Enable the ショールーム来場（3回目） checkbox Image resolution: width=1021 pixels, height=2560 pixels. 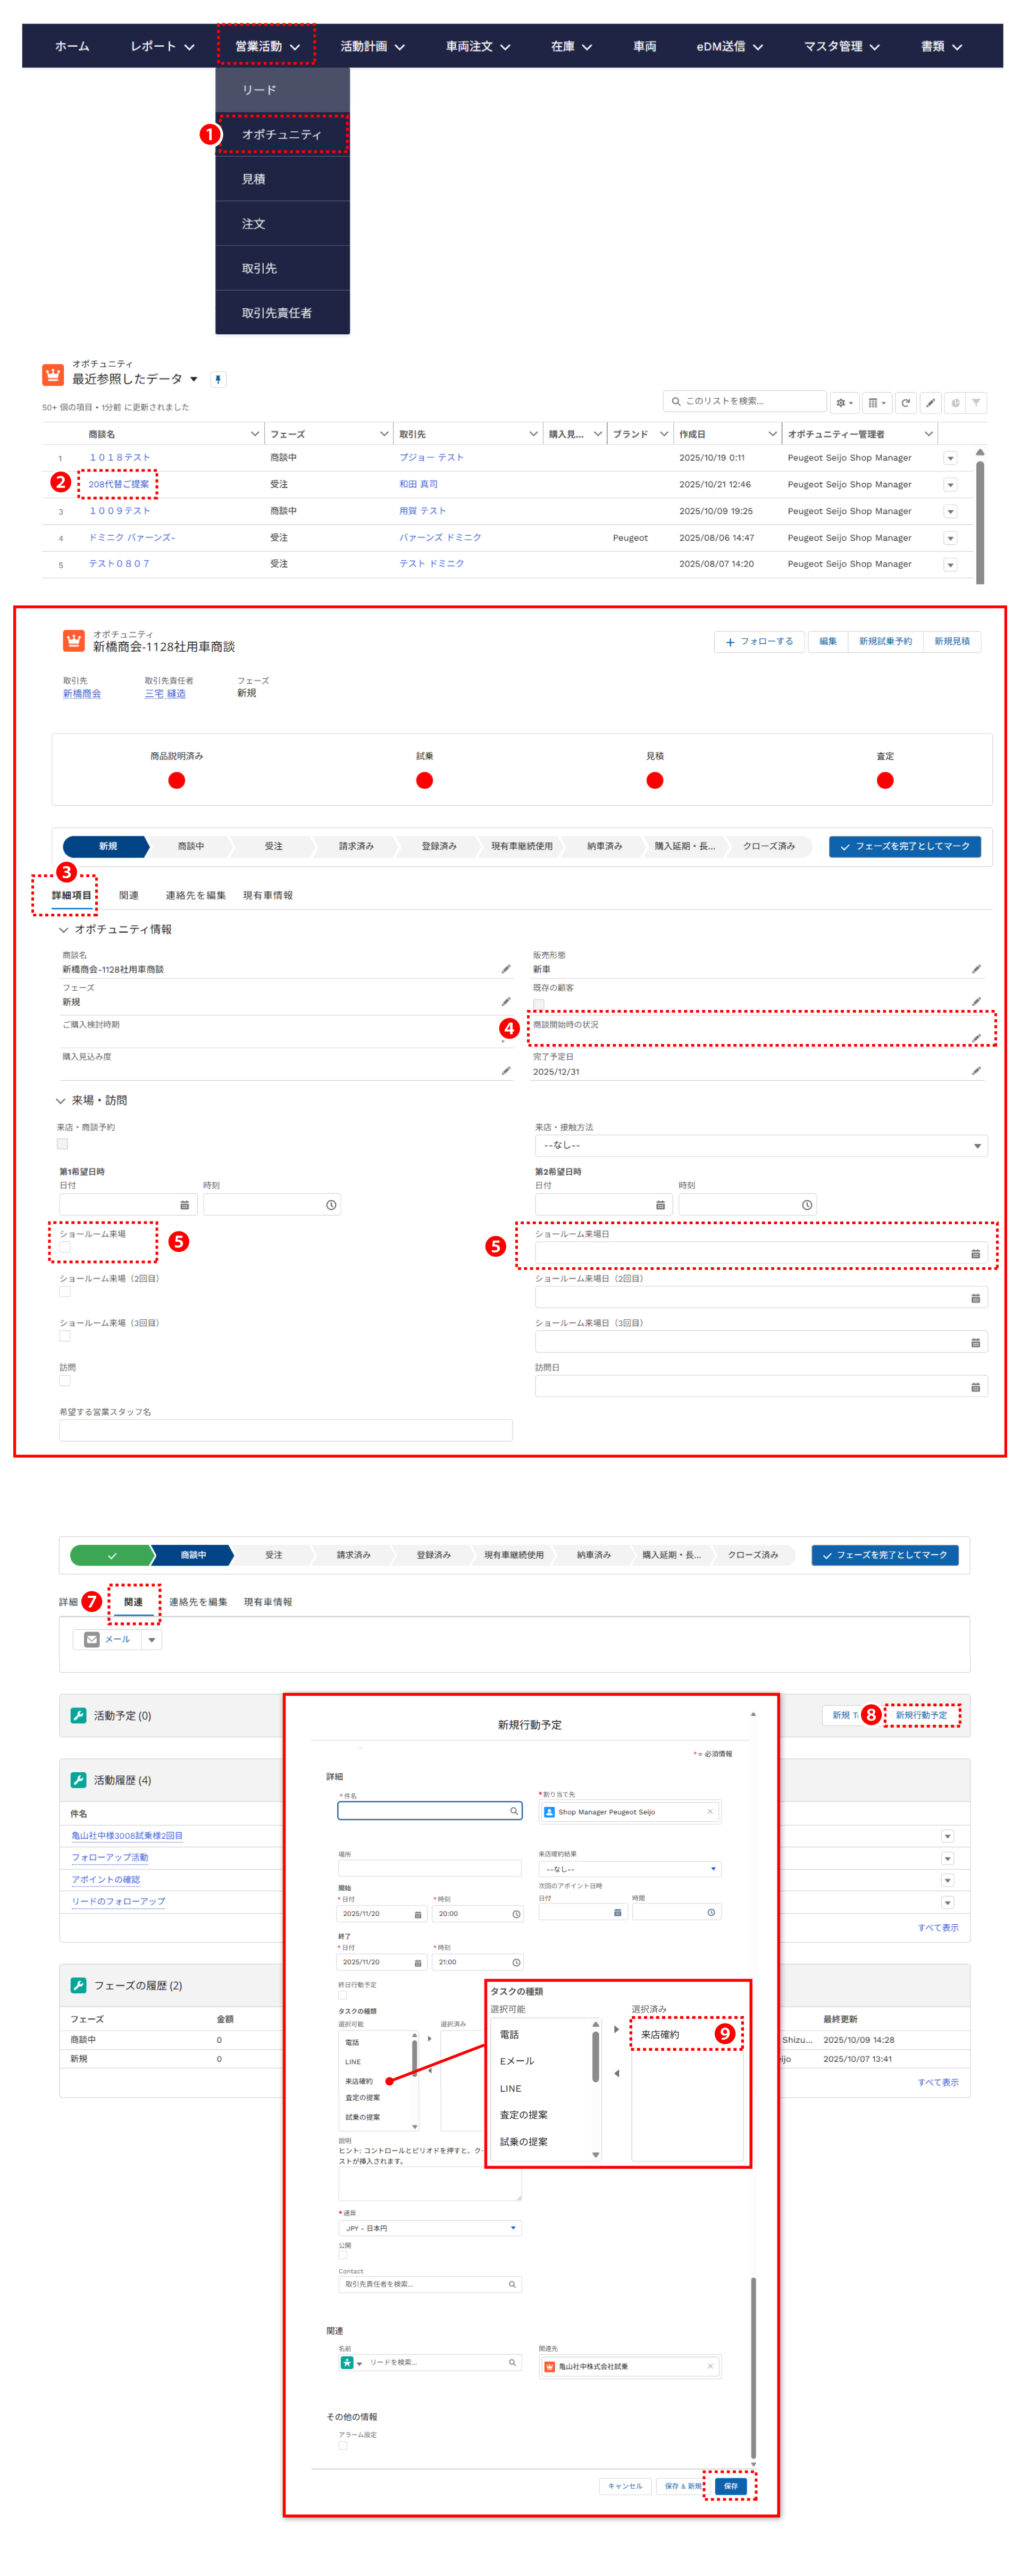(65, 1336)
